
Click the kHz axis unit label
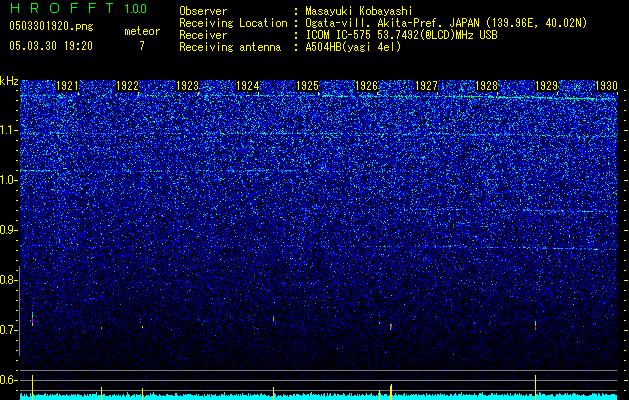pos(9,81)
